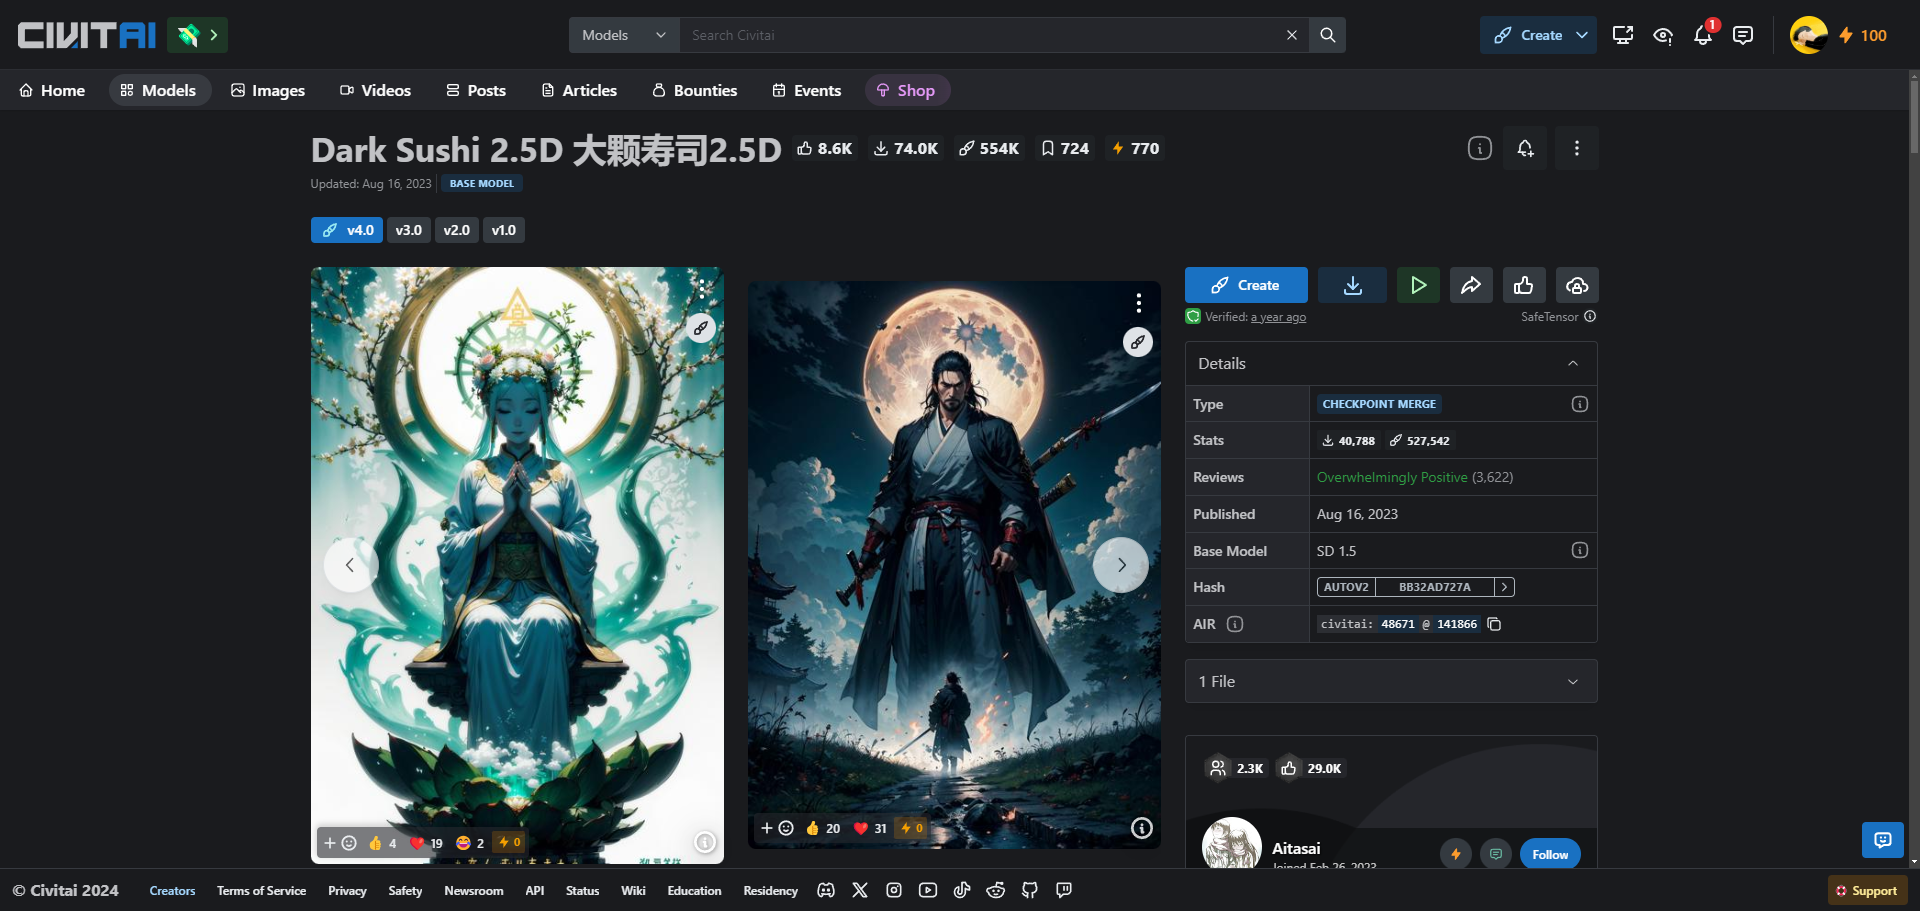The image size is (1920, 911).
Task: Open Overwhelmingly Positive reviews link
Action: 1392,477
